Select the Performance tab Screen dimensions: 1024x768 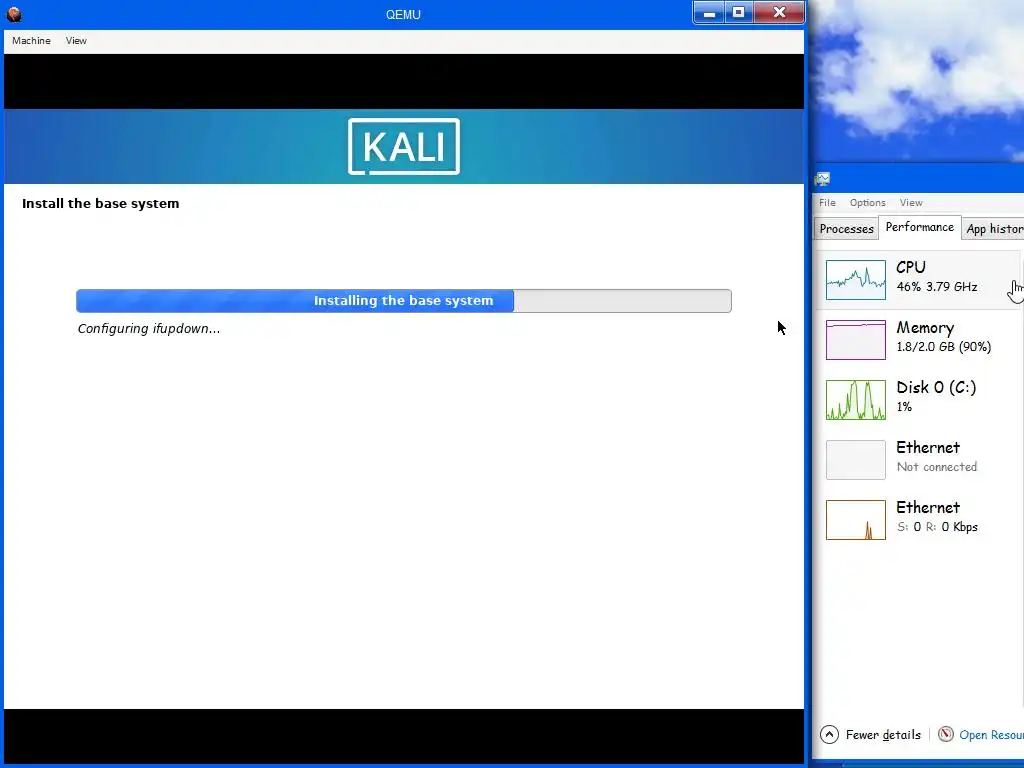[920, 227]
